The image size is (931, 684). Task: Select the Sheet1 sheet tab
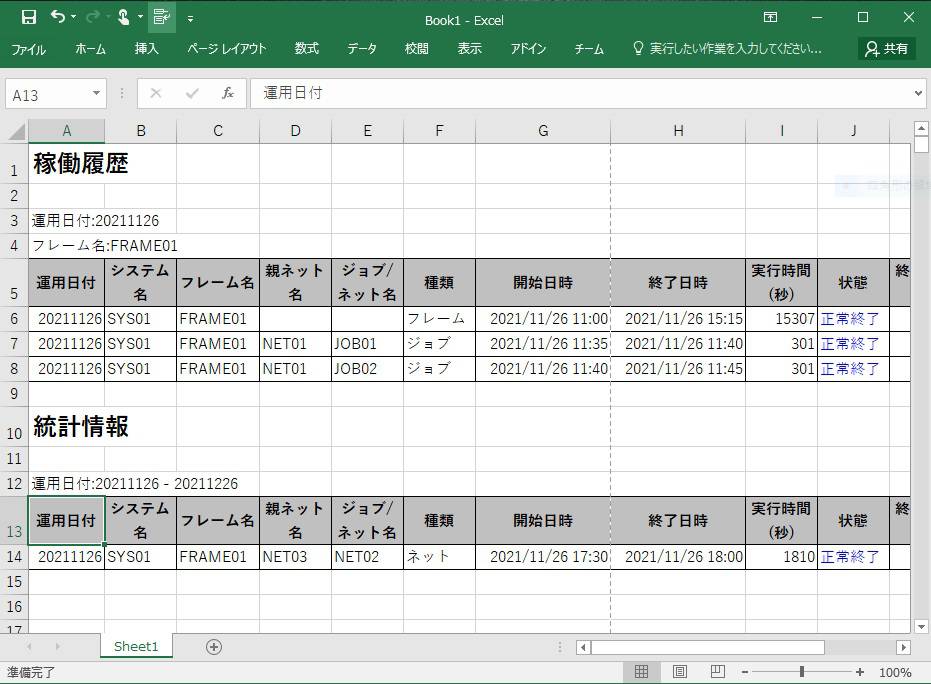(x=136, y=646)
